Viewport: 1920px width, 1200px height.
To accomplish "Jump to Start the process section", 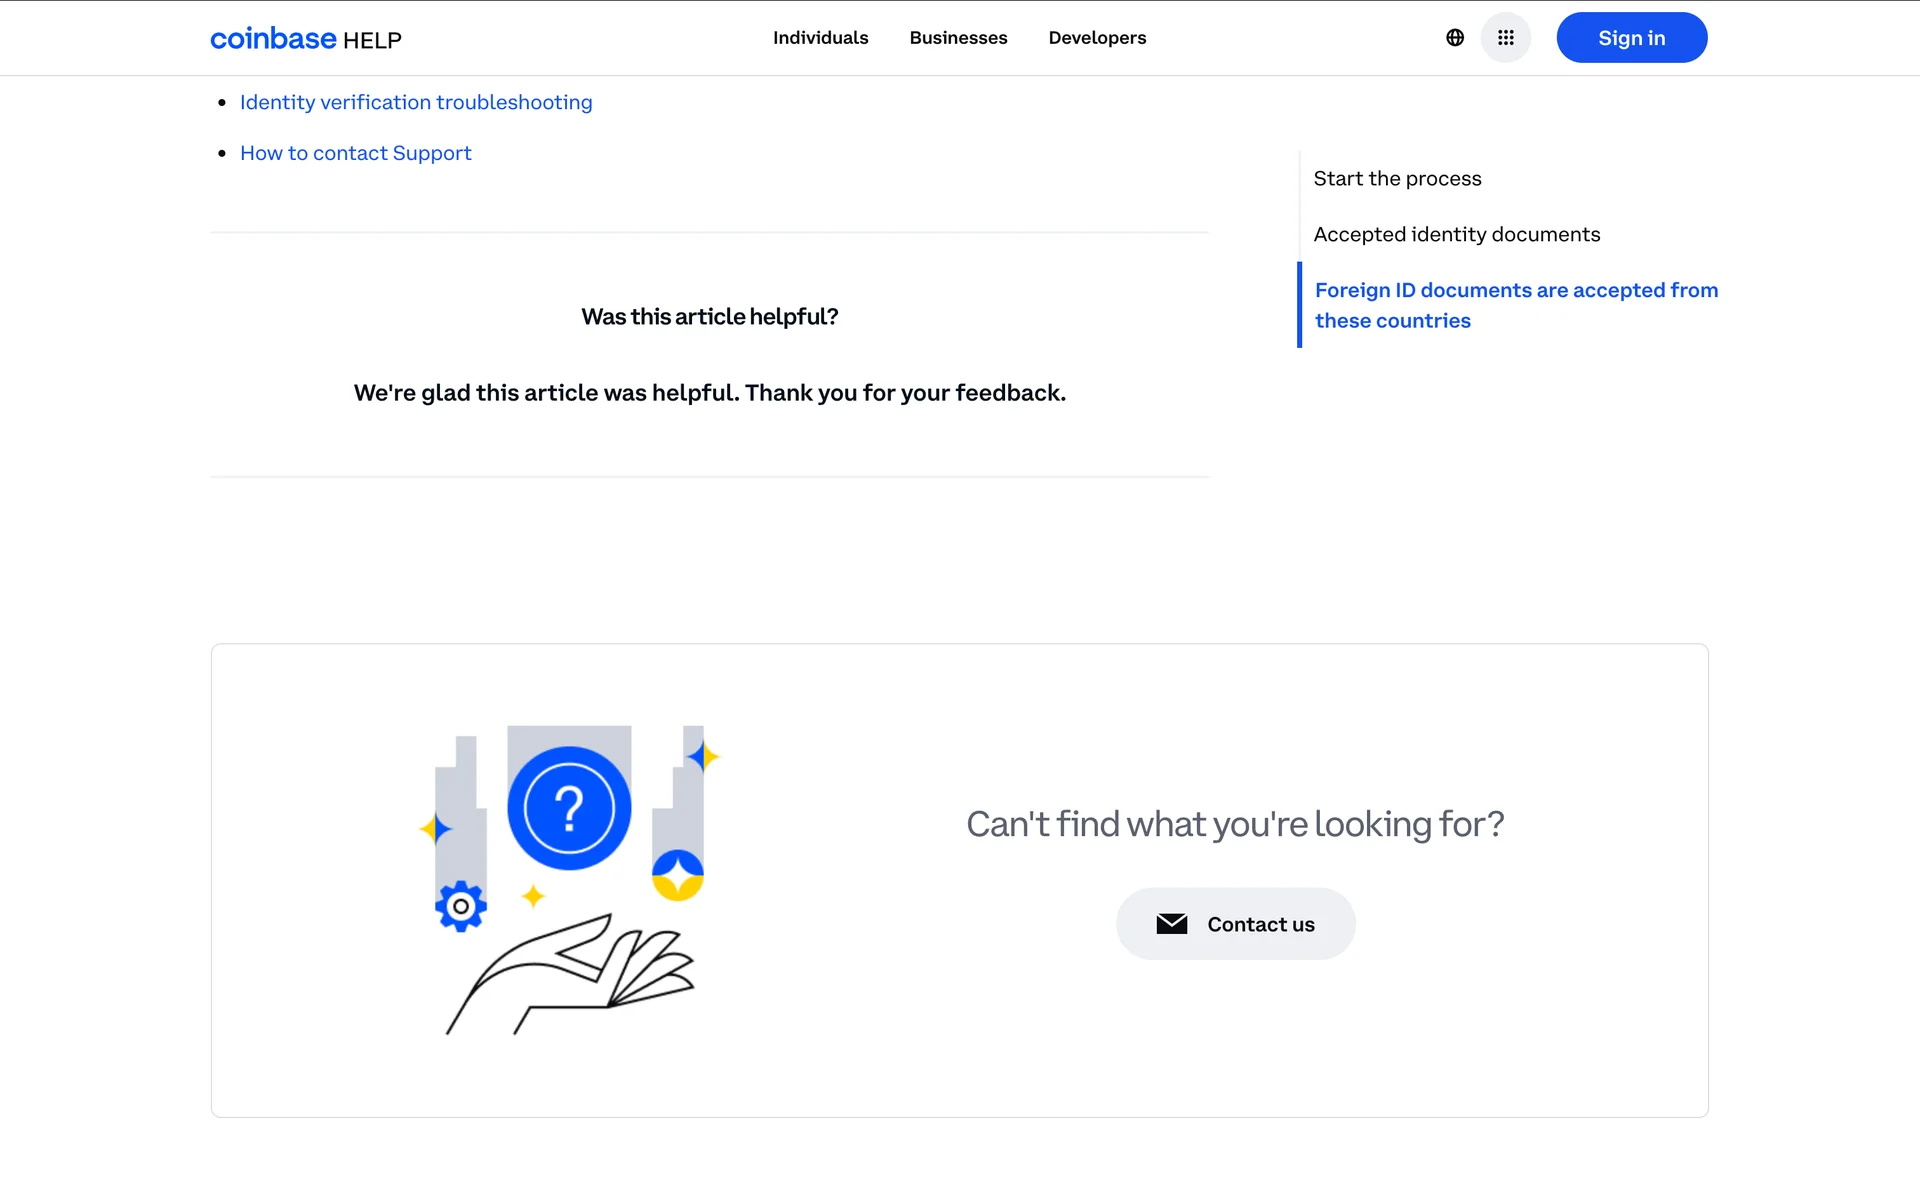I will [1397, 178].
